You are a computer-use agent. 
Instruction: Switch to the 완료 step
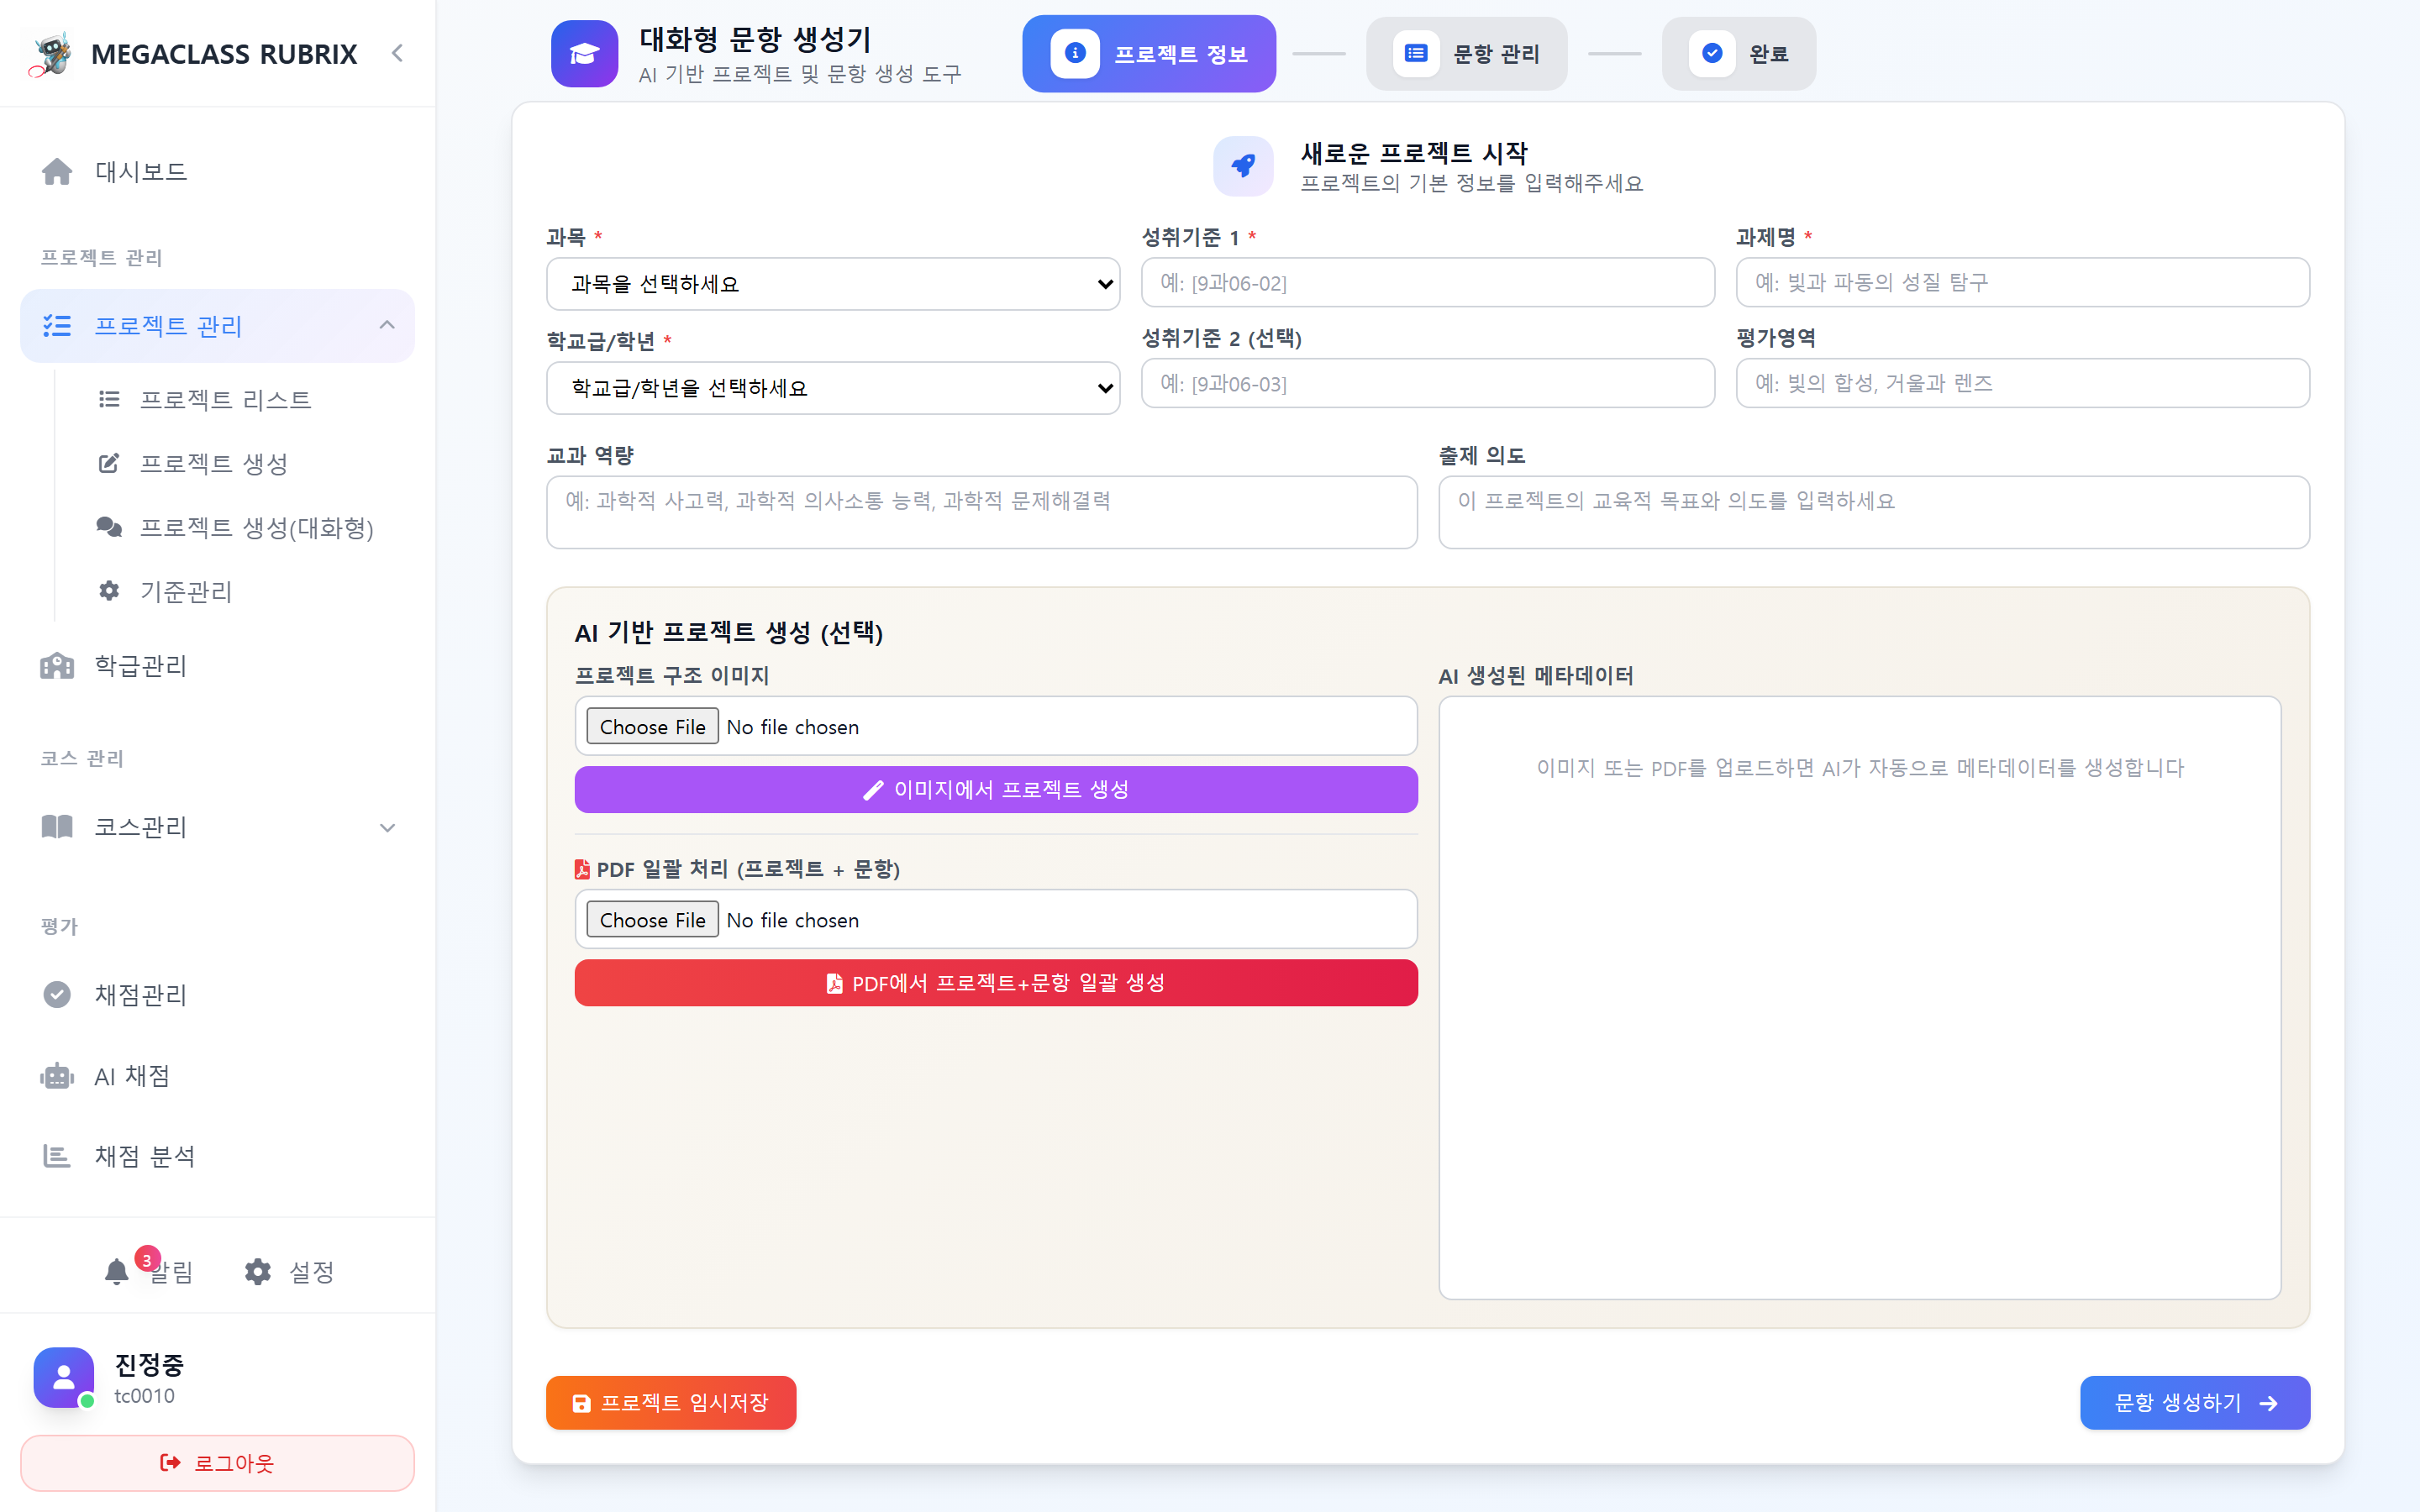[1738, 53]
